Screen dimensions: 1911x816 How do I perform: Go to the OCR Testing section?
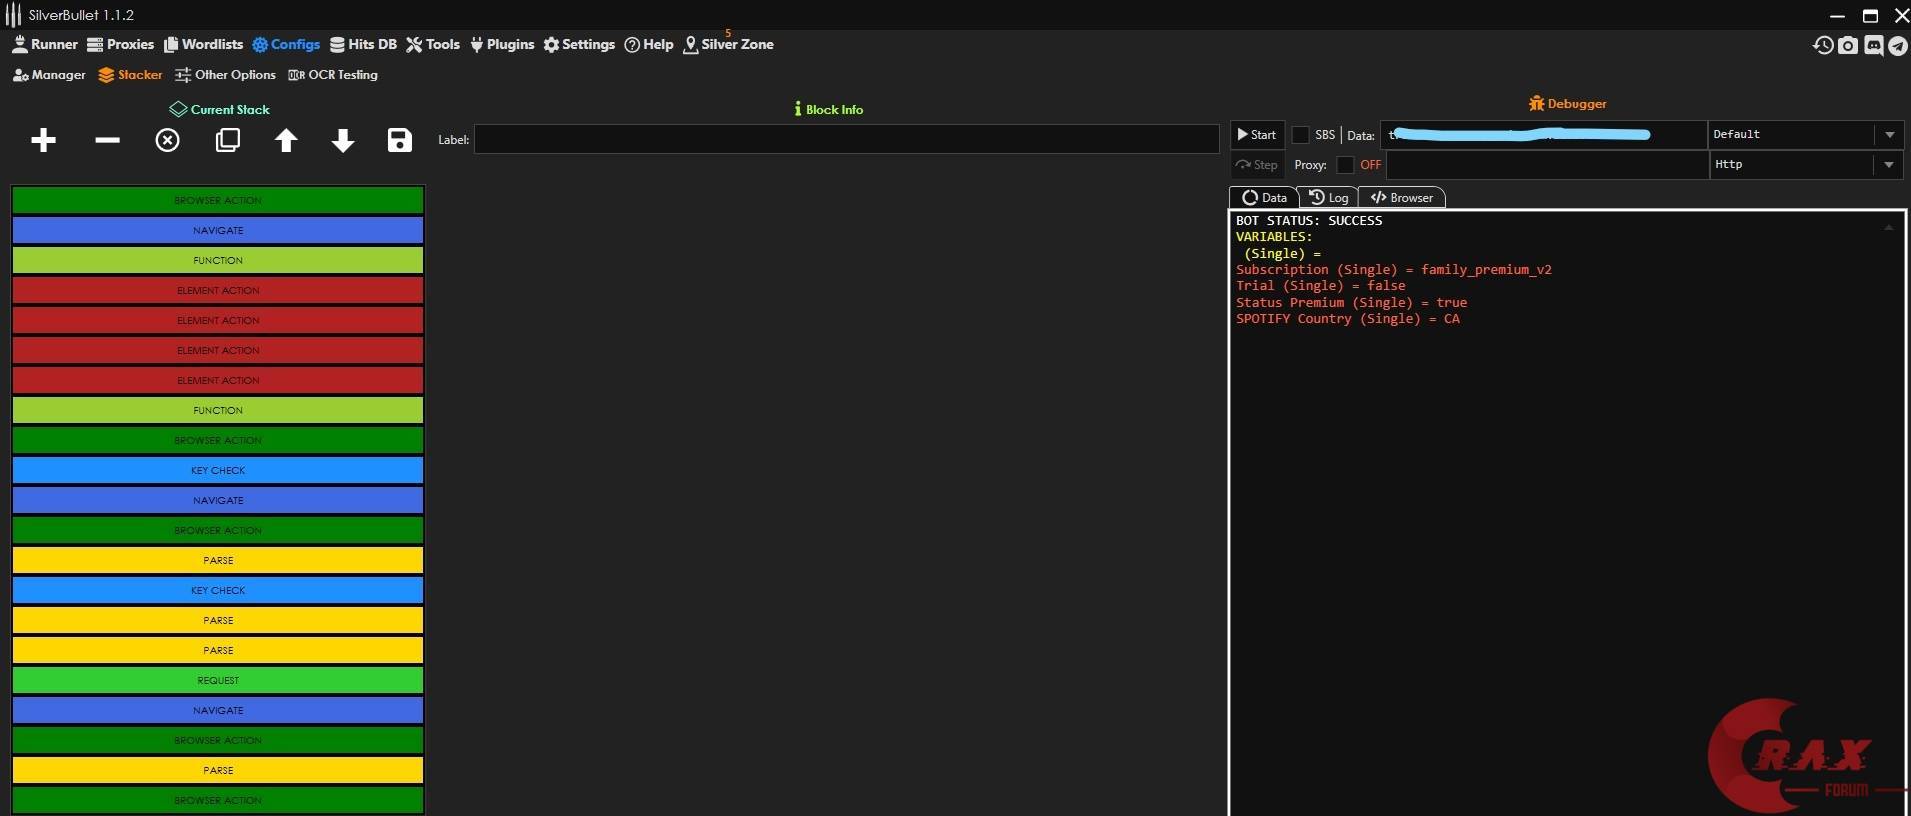[x=333, y=75]
